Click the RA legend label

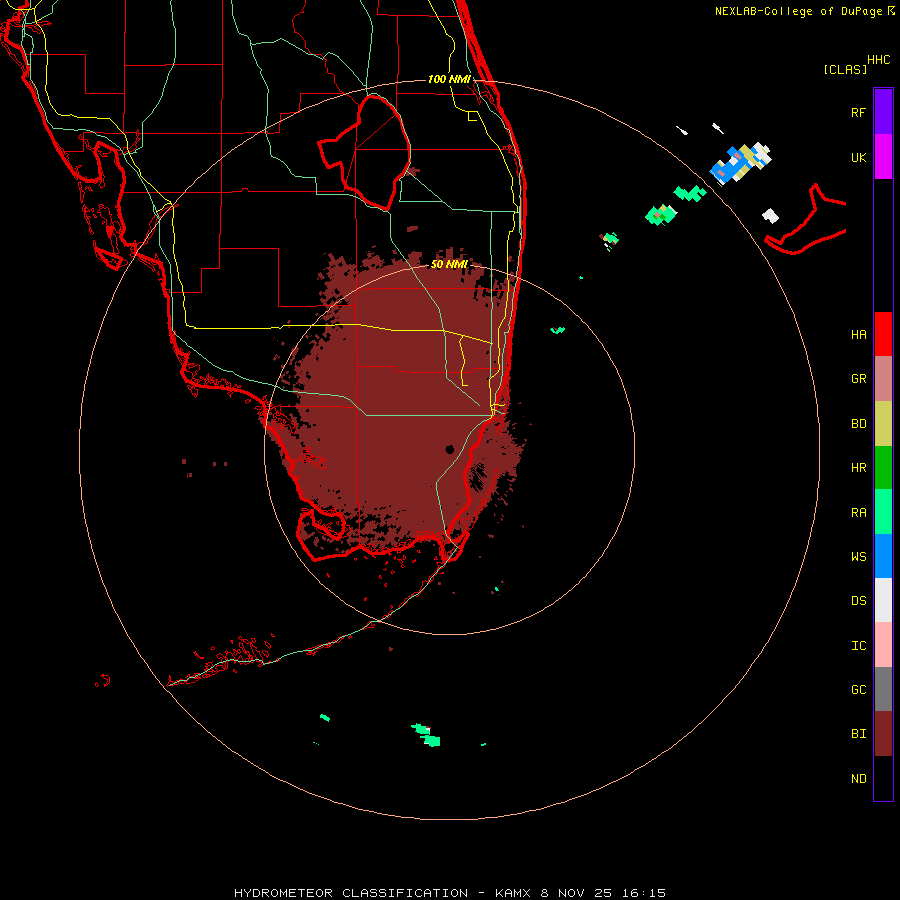(x=858, y=513)
